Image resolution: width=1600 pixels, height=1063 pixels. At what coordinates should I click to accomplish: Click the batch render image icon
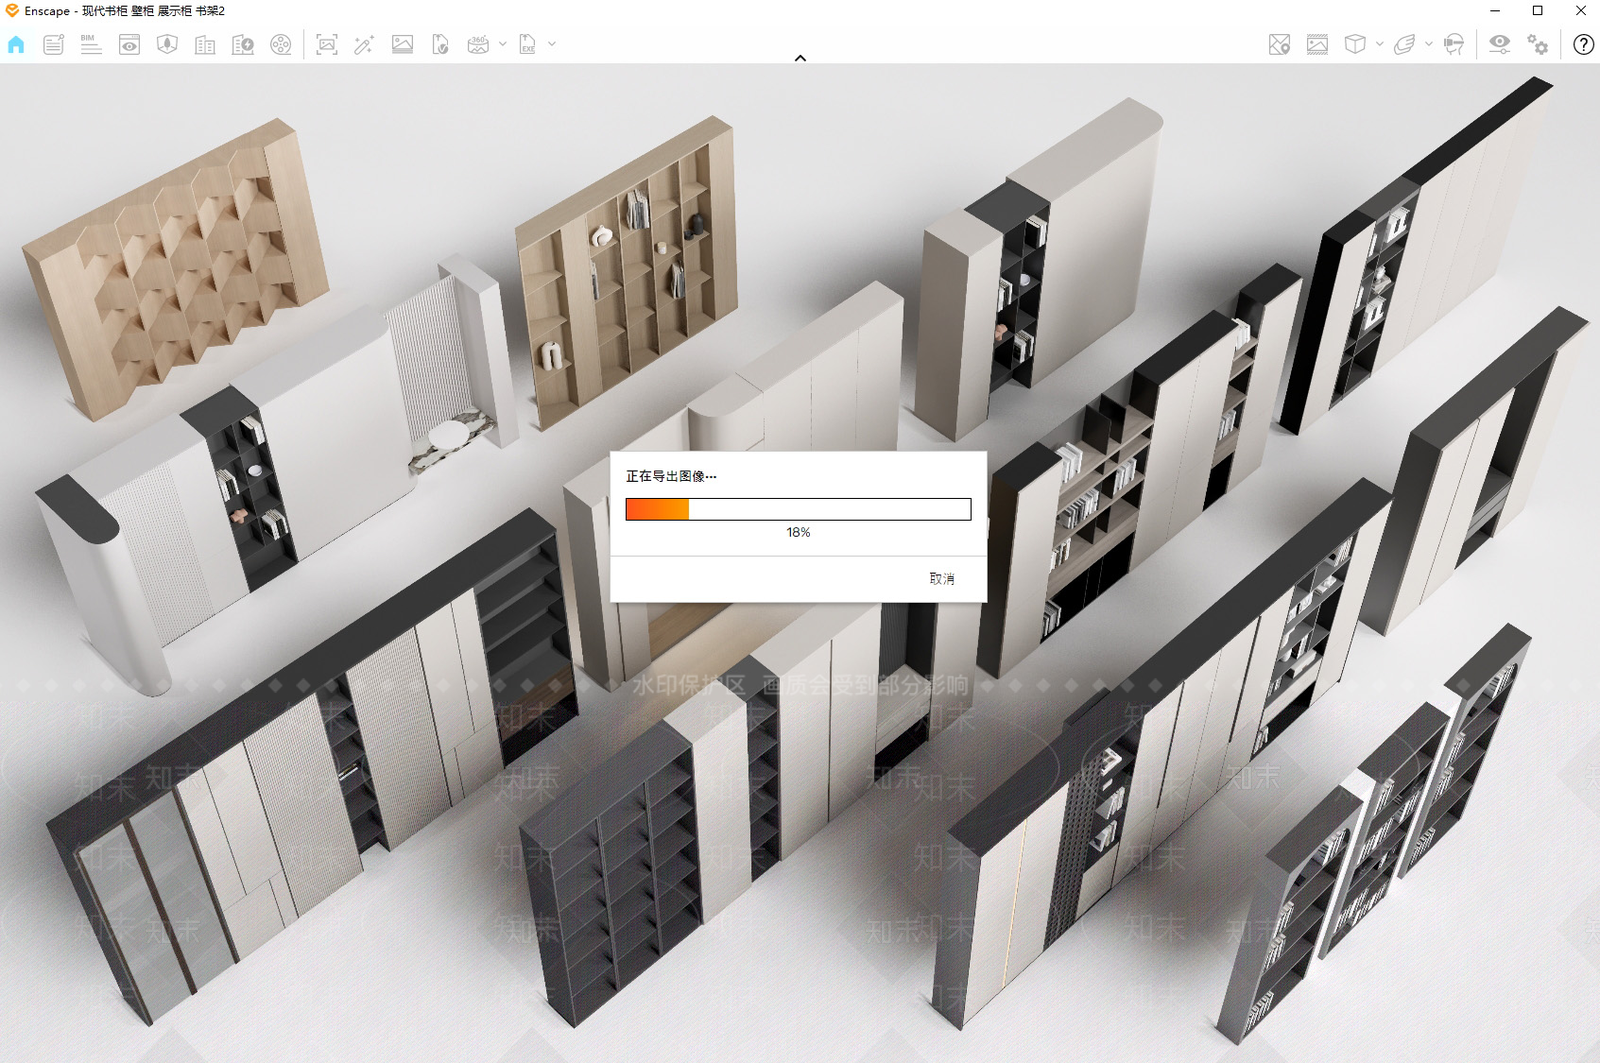(402, 45)
